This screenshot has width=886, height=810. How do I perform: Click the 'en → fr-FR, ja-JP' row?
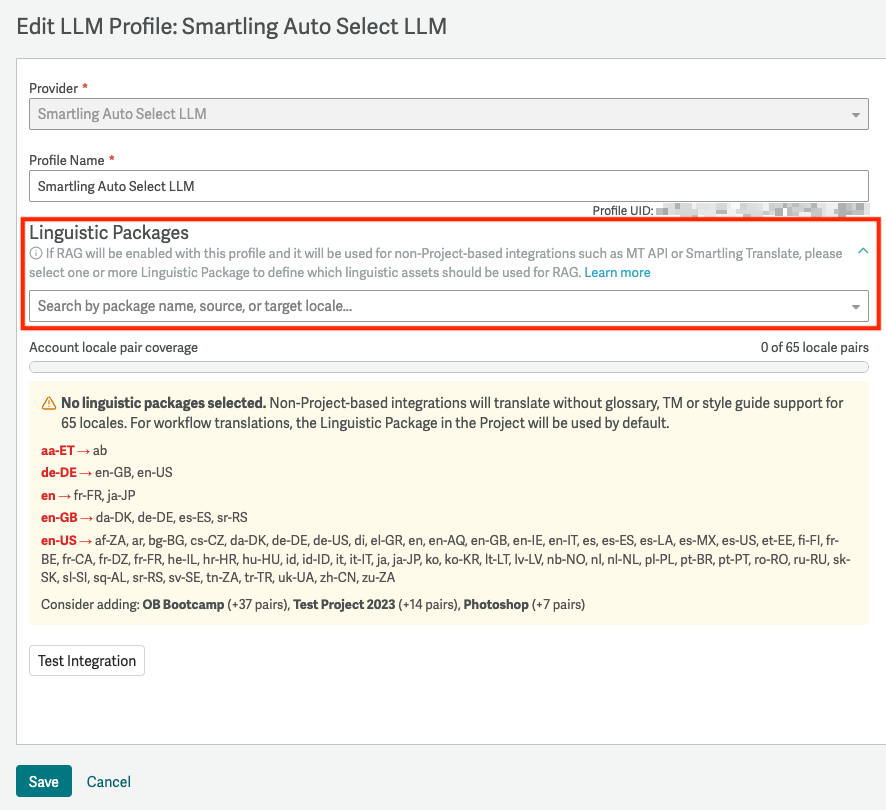coord(88,495)
